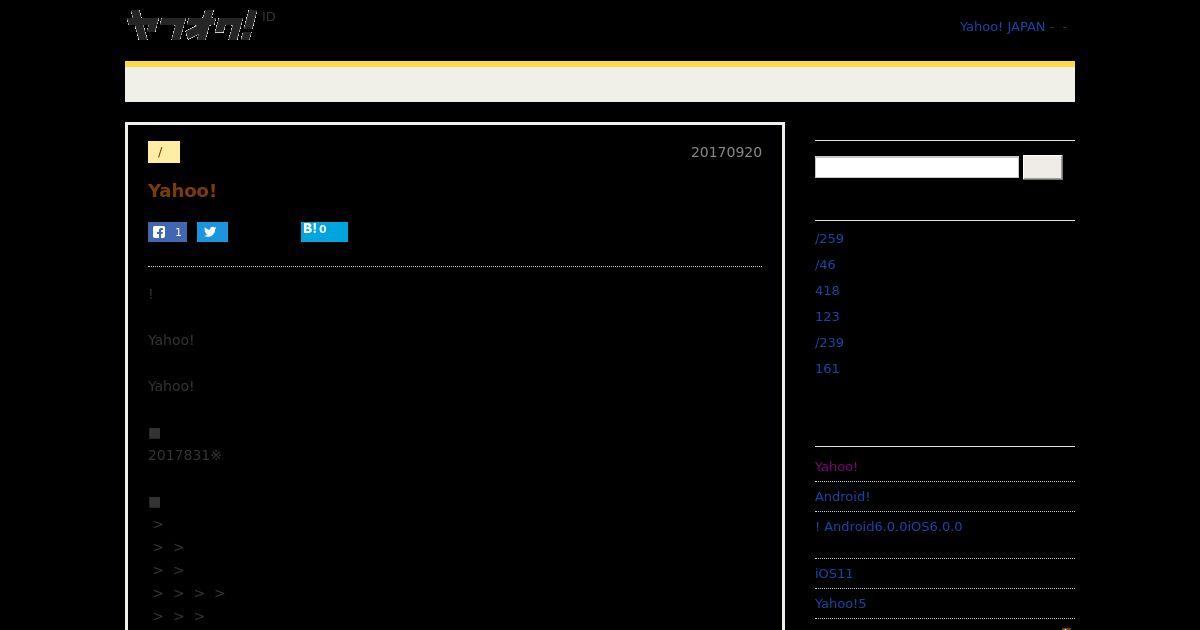Open the 123 category link
The height and width of the screenshot is (630, 1200).
[x=827, y=317]
